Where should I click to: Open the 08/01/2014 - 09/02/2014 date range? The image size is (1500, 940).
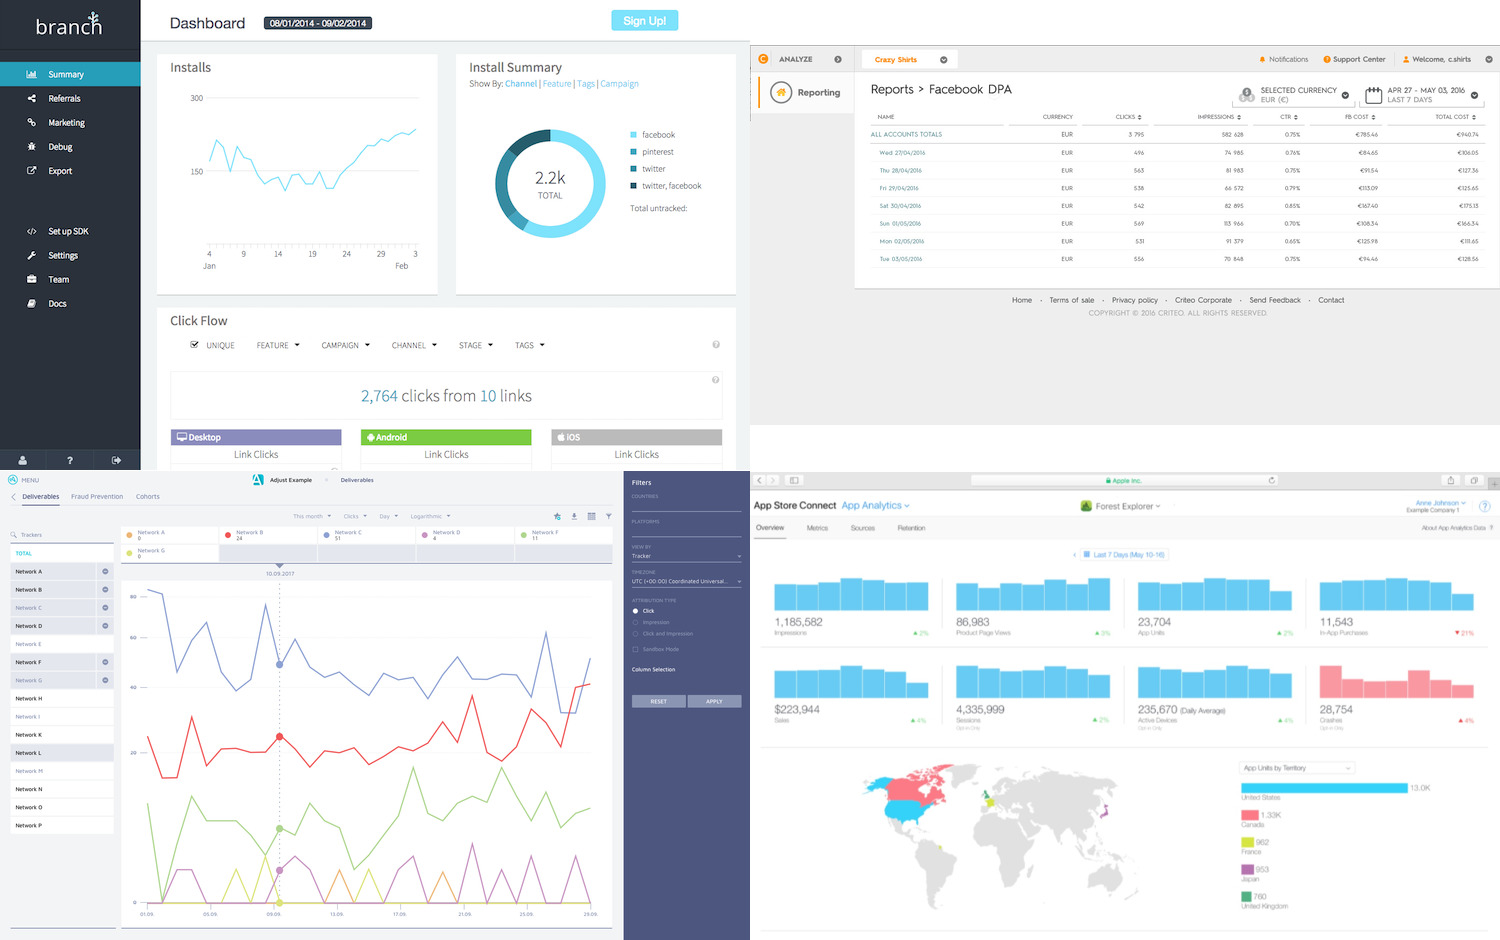click(318, 23)
